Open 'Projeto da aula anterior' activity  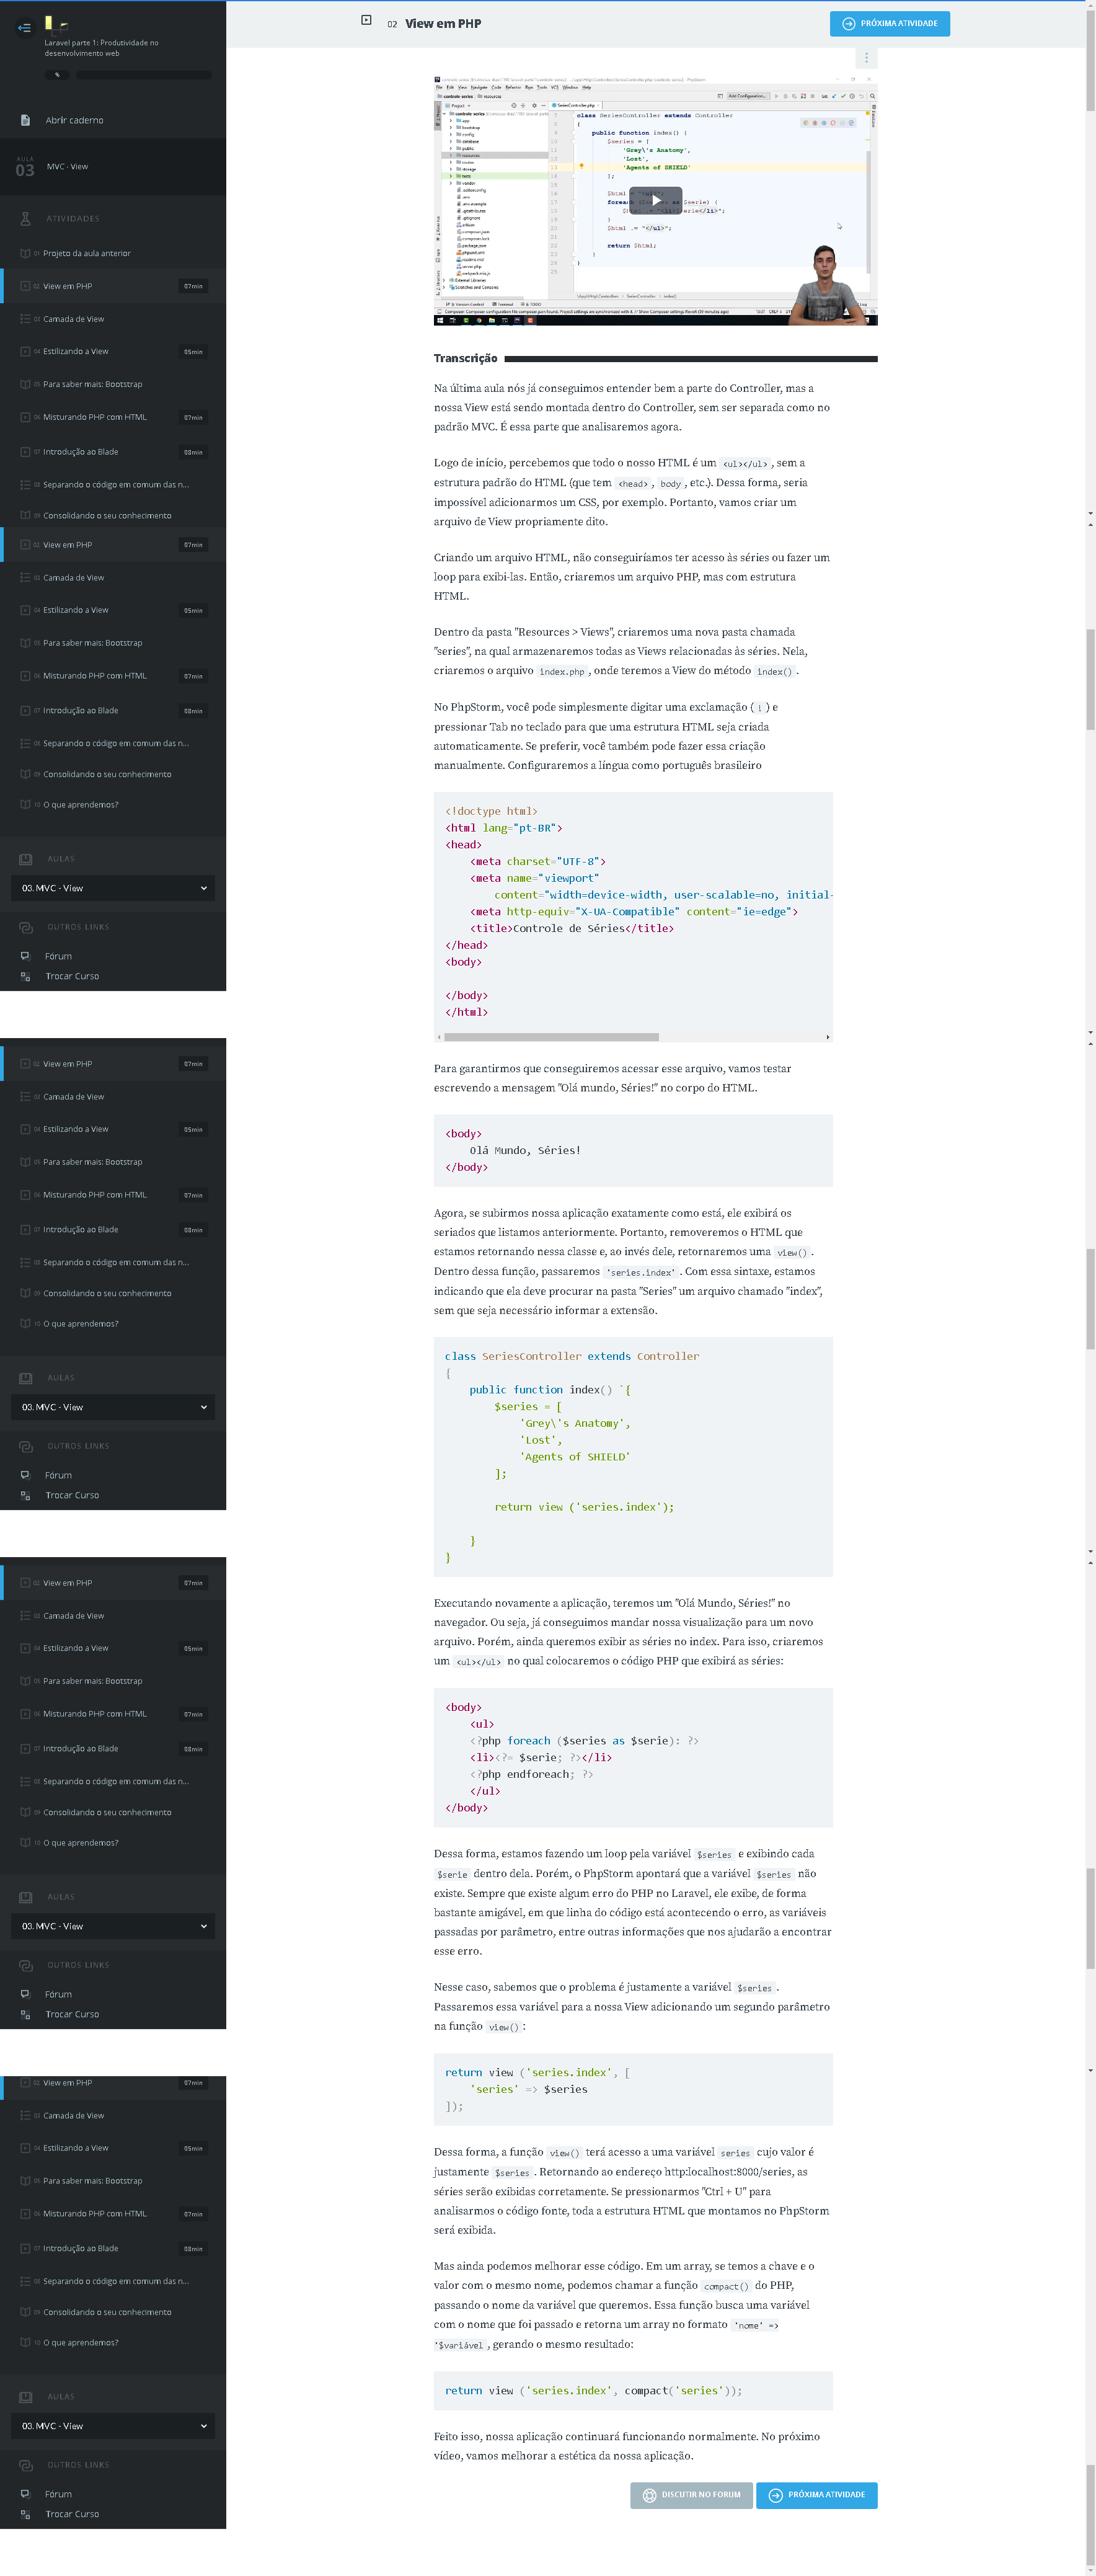point(87,253)
